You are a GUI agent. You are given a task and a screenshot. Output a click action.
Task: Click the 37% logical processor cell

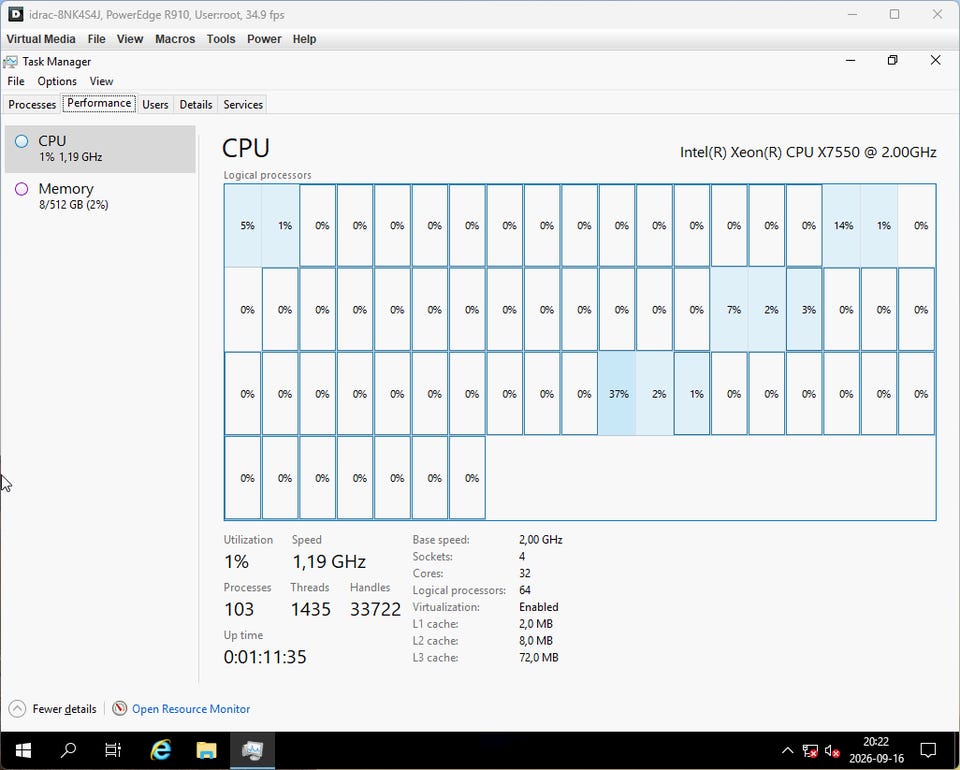coord(617,394)
